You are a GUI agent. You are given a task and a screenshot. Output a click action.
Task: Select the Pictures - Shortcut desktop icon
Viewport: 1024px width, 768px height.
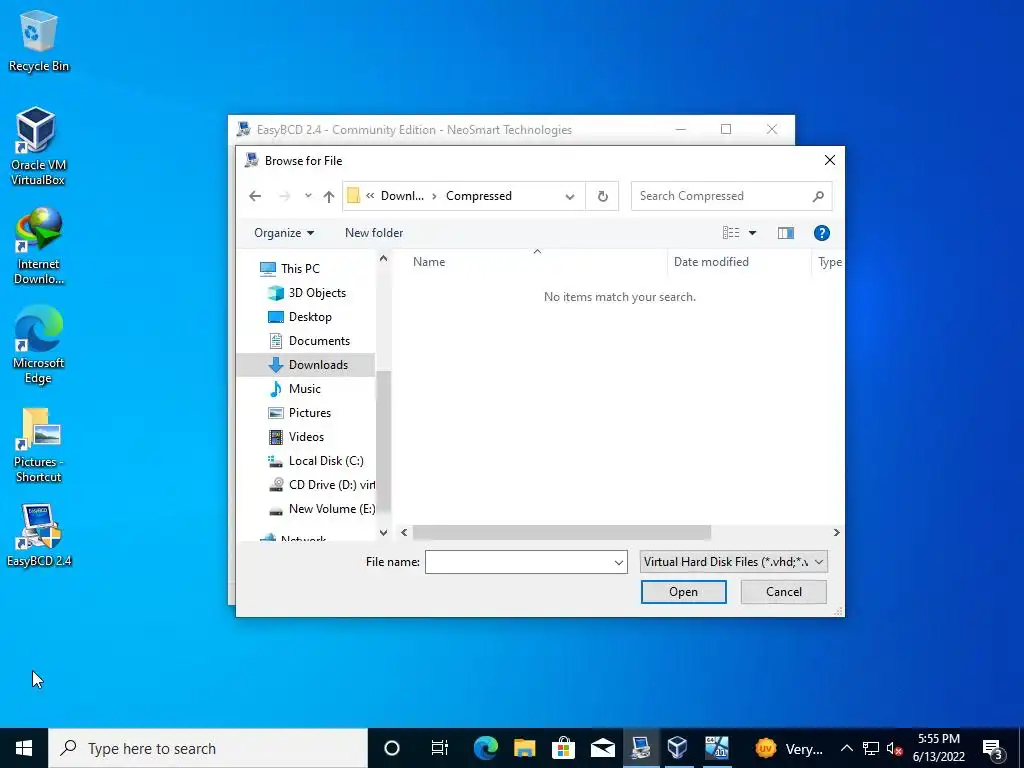click(x=39, y=445)
